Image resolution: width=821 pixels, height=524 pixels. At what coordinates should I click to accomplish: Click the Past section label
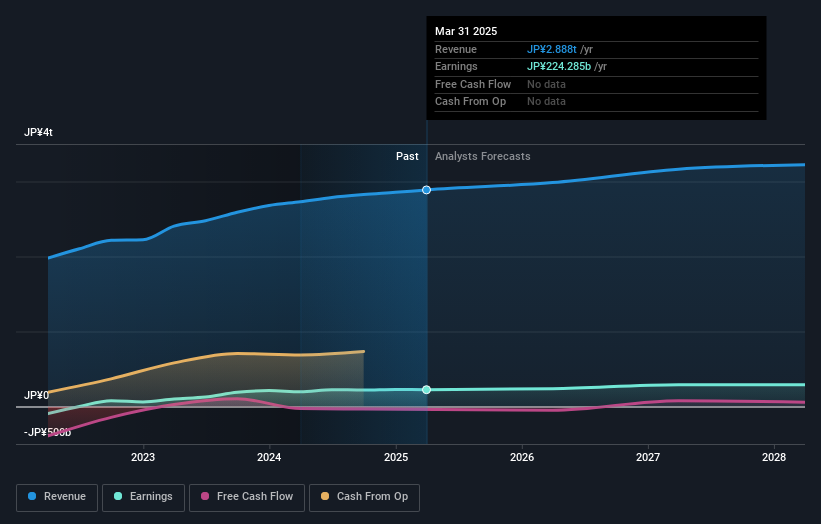(407, 157)
